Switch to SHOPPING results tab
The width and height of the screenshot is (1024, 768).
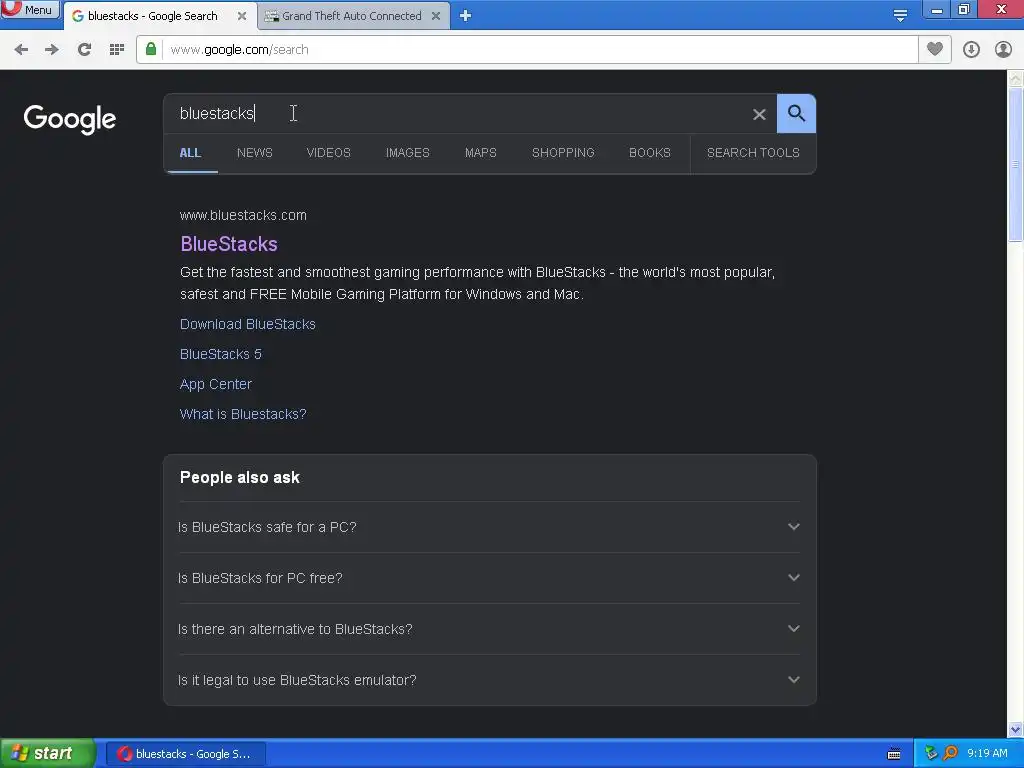[563, 153]
